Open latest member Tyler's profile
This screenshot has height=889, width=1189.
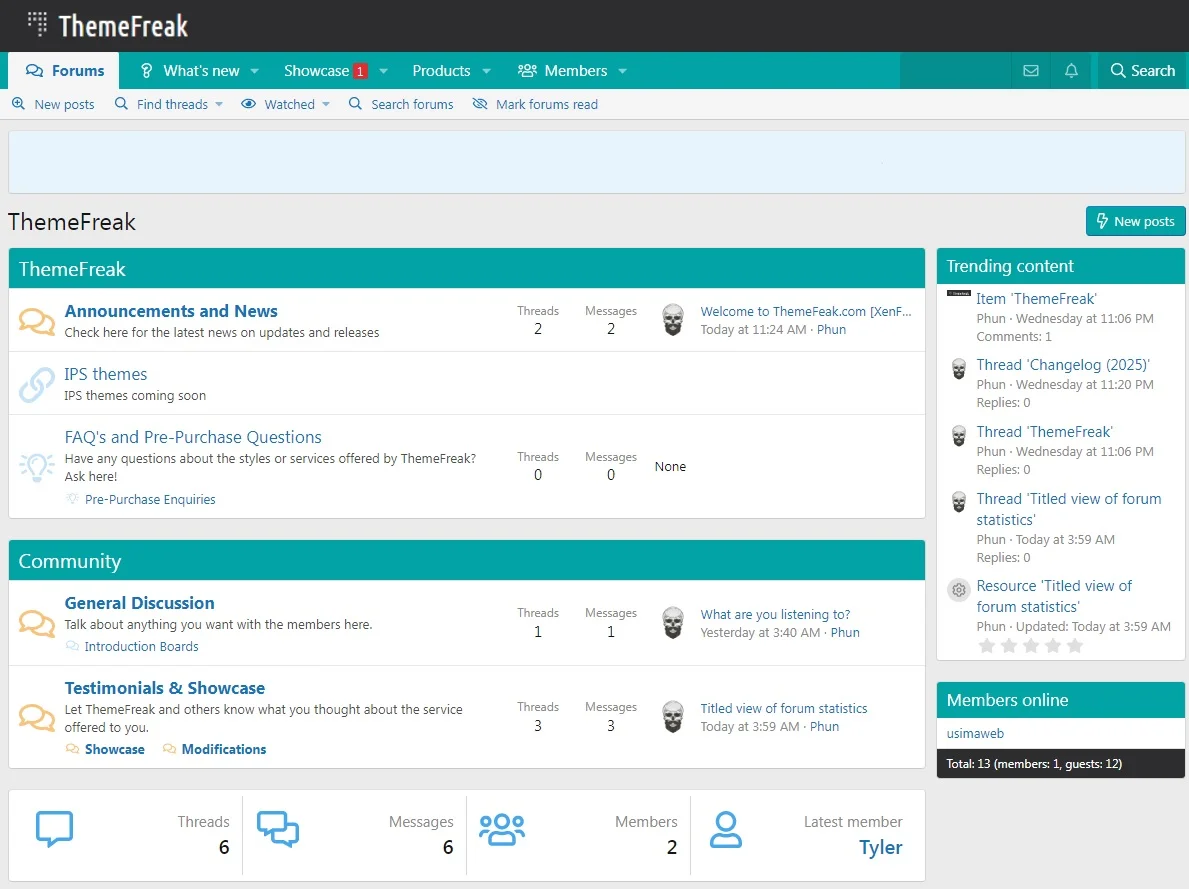pos(880,847)
